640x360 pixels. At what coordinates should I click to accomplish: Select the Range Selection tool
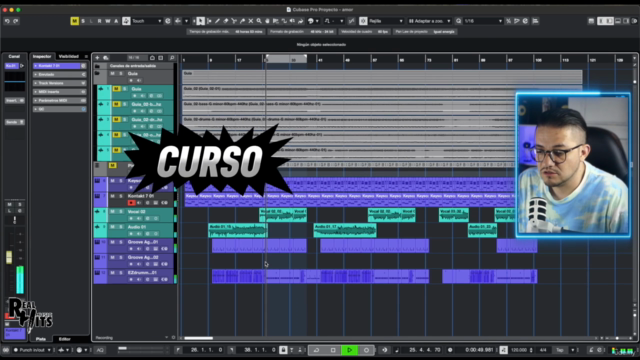click(209, 21)
